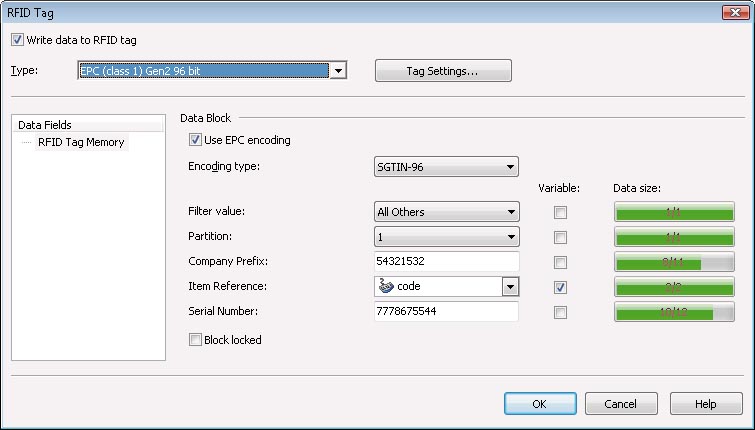
Task: Click the code variable icon in Item Reference
Action: point(384,287)
